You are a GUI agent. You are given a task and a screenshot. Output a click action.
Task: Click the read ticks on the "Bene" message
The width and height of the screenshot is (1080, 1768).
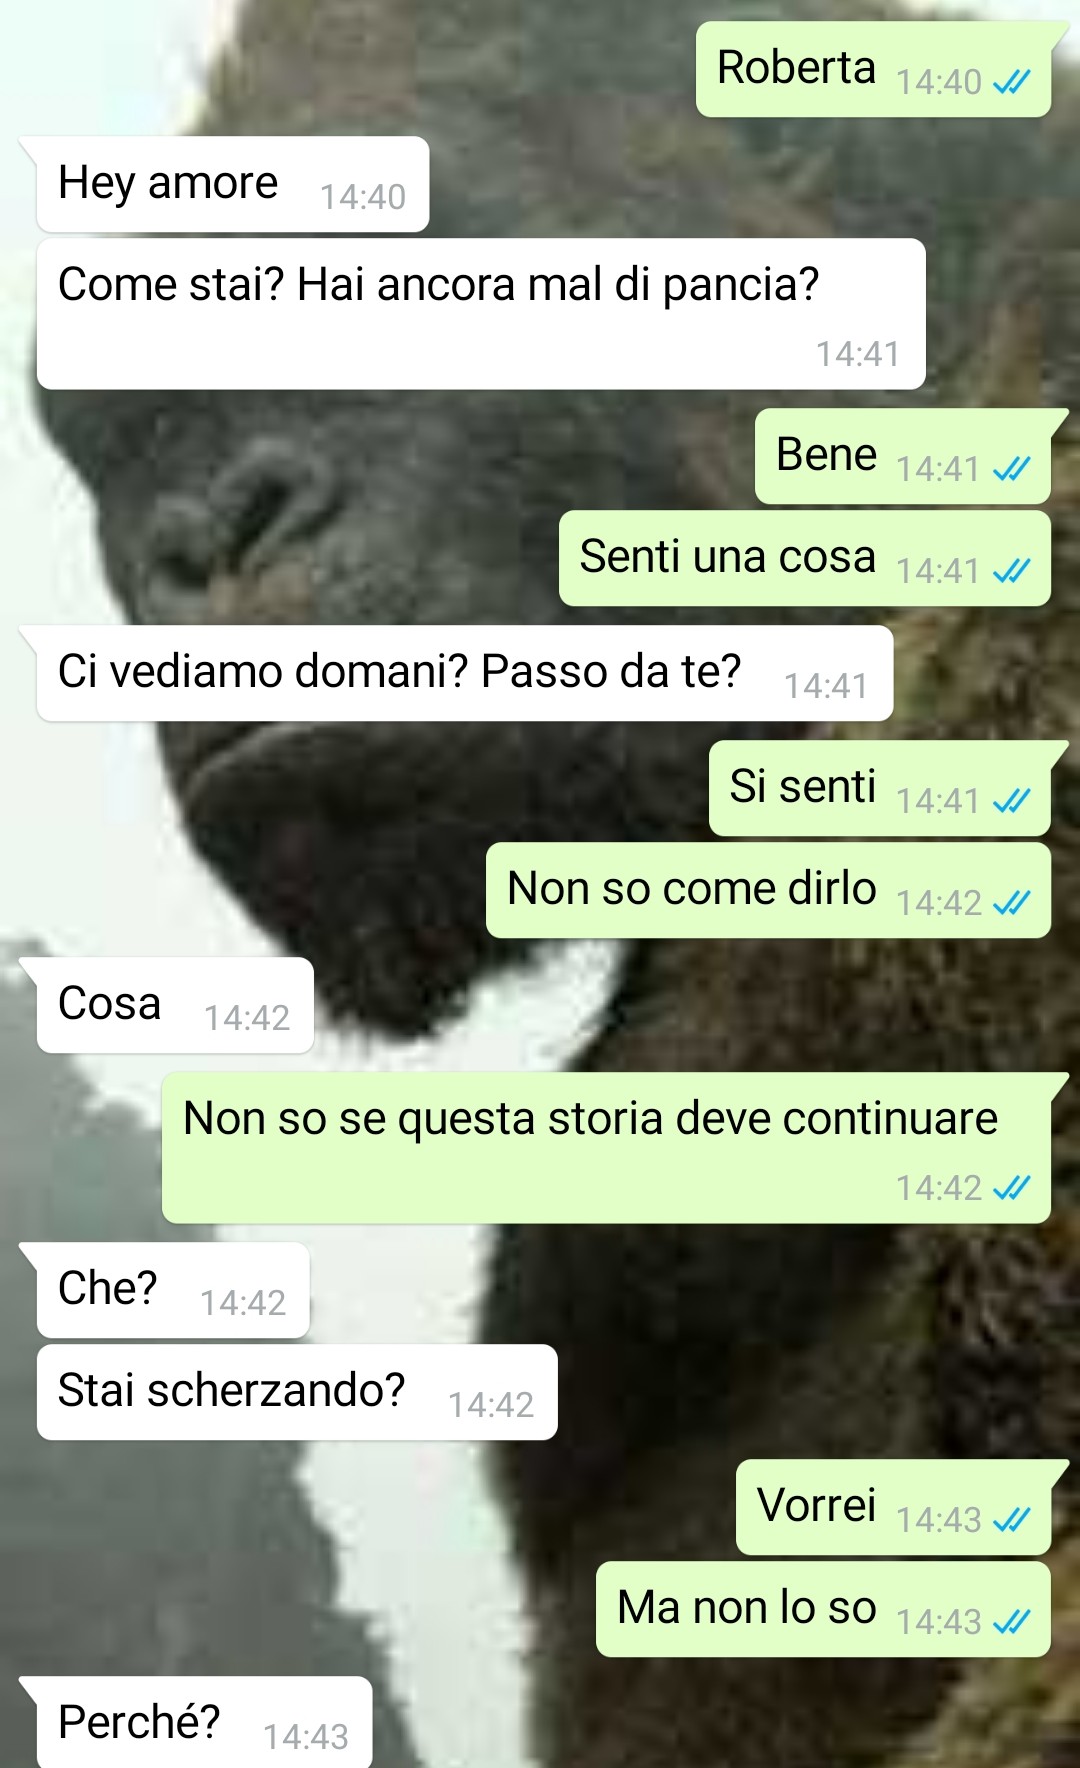pos(1011,469)
